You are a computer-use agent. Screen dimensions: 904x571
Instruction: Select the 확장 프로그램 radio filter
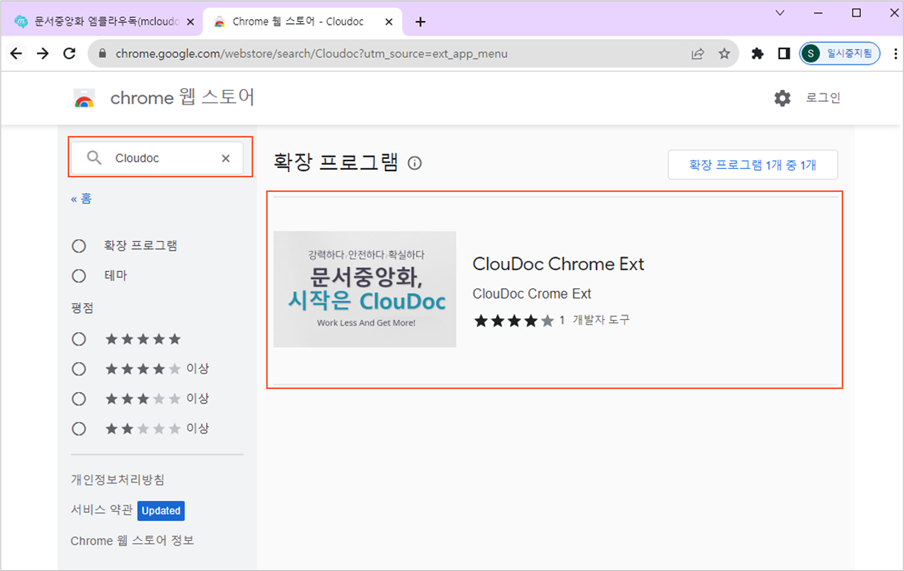coord(79,246)
